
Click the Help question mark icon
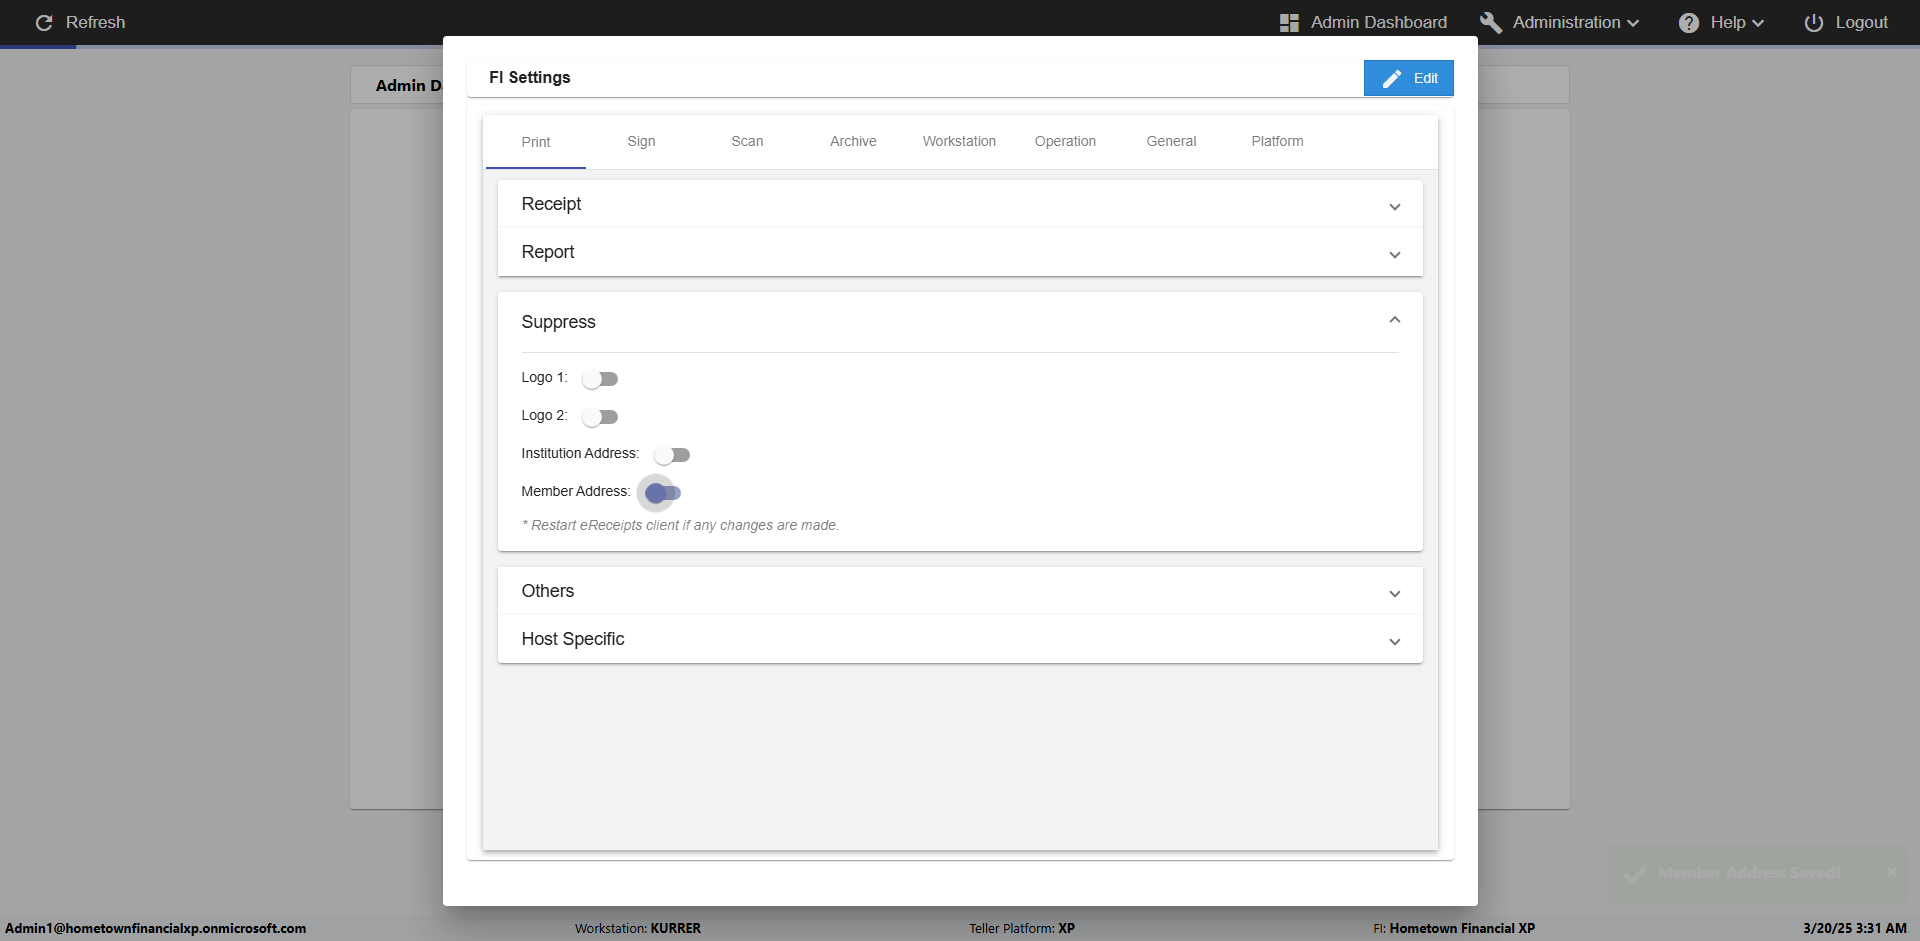(1689, 23)
